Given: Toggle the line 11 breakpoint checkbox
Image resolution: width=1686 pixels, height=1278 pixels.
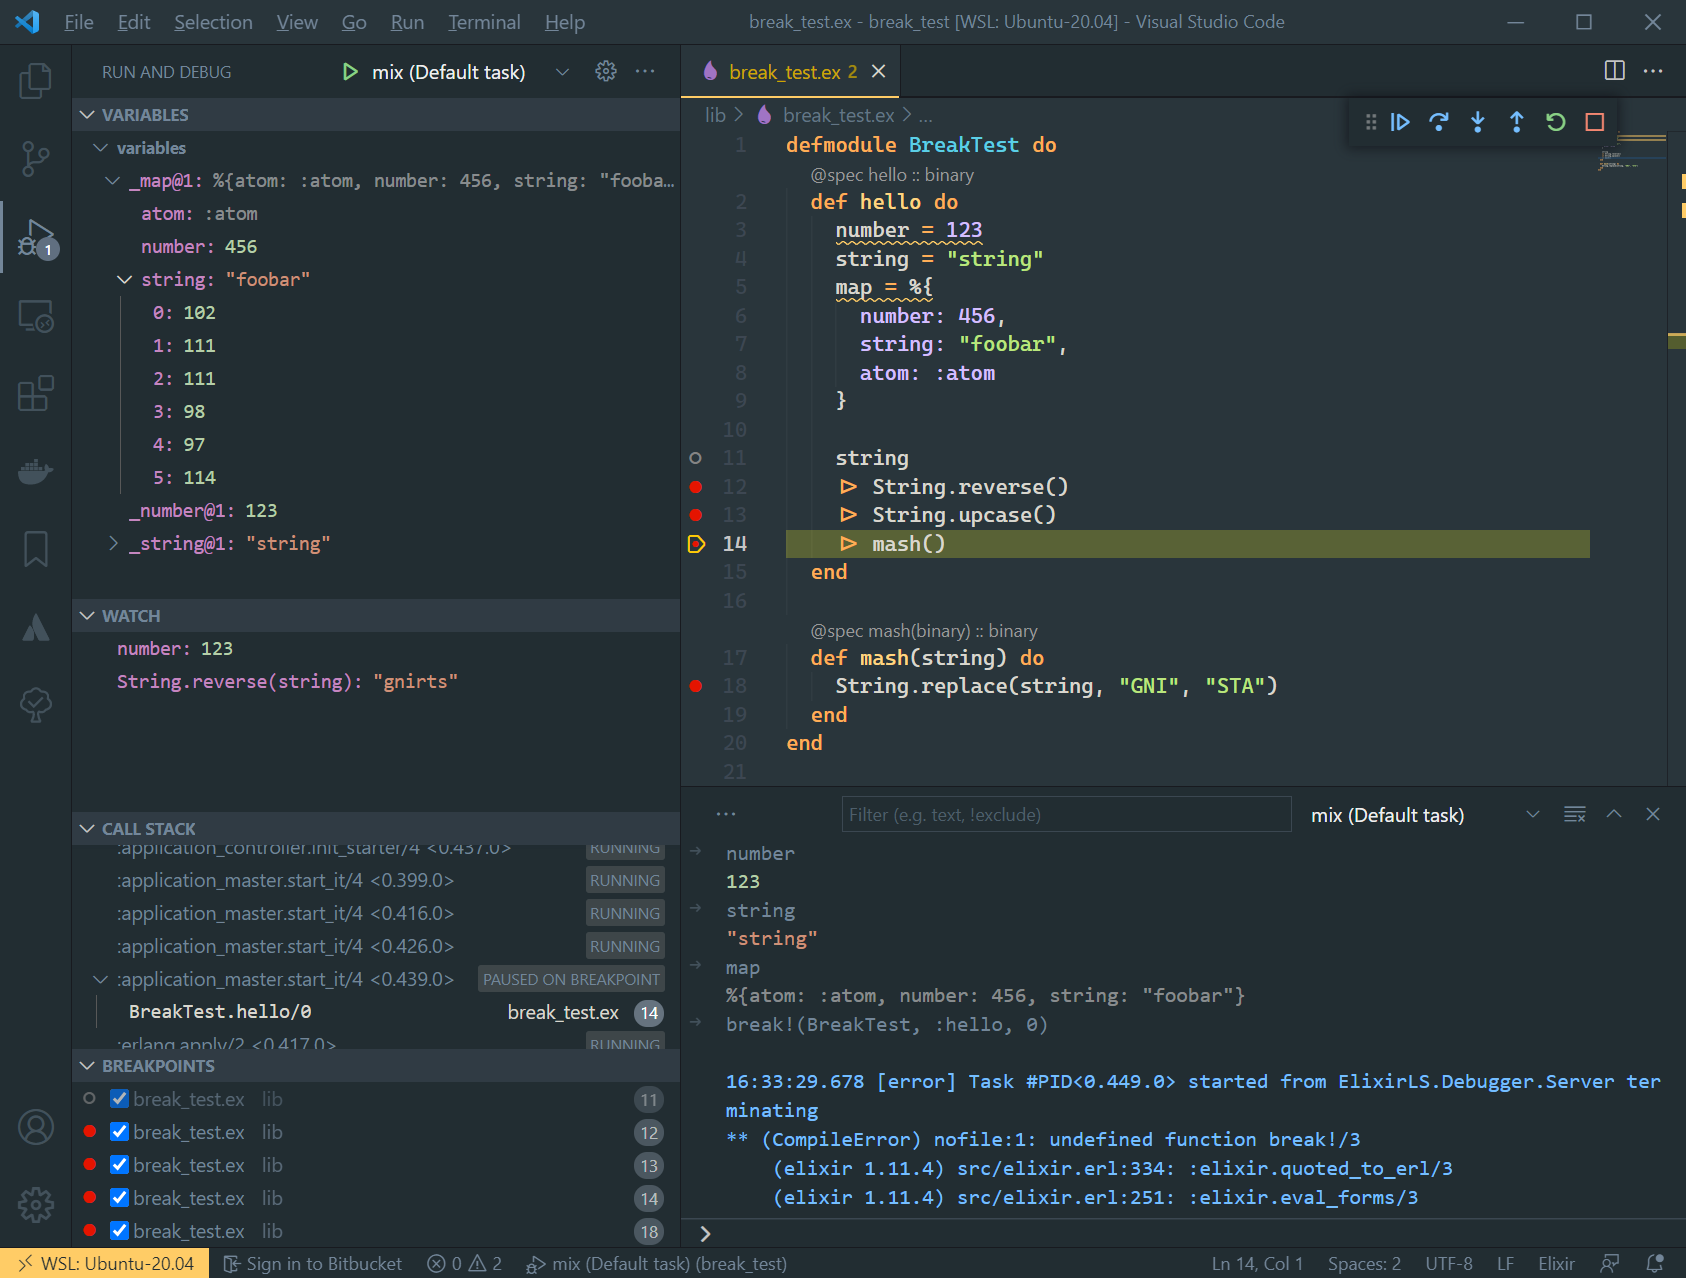Looking at the screenshot, I should tap(119, 1099).
